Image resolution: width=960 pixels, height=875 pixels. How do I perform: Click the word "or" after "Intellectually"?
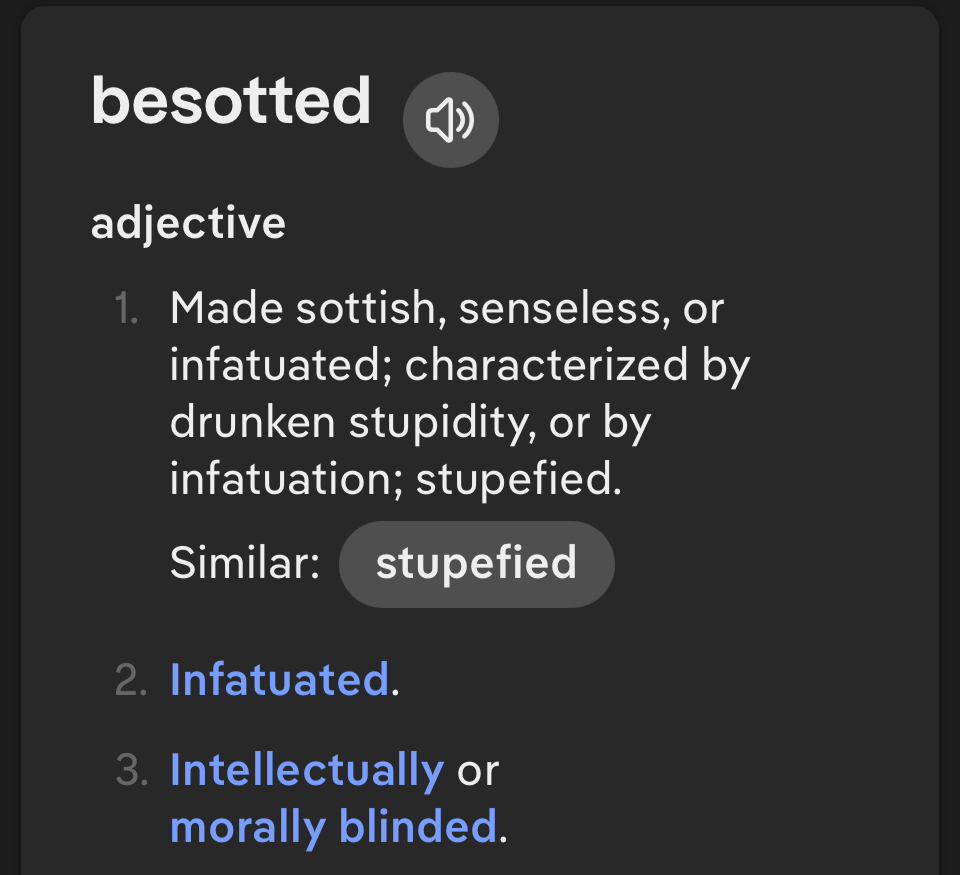477,770
